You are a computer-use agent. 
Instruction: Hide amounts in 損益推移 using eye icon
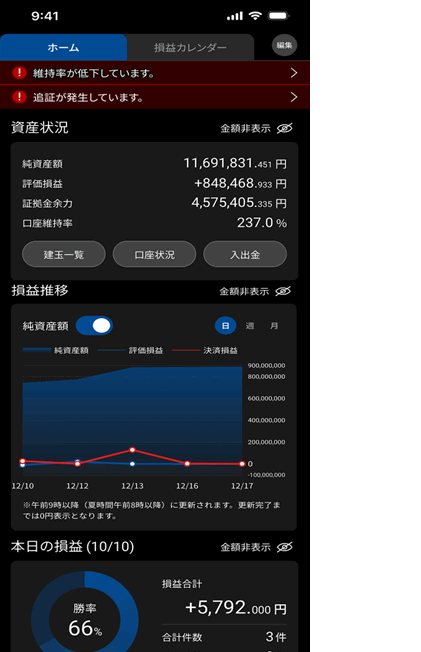pyautogui.click(x=283, y=291)
